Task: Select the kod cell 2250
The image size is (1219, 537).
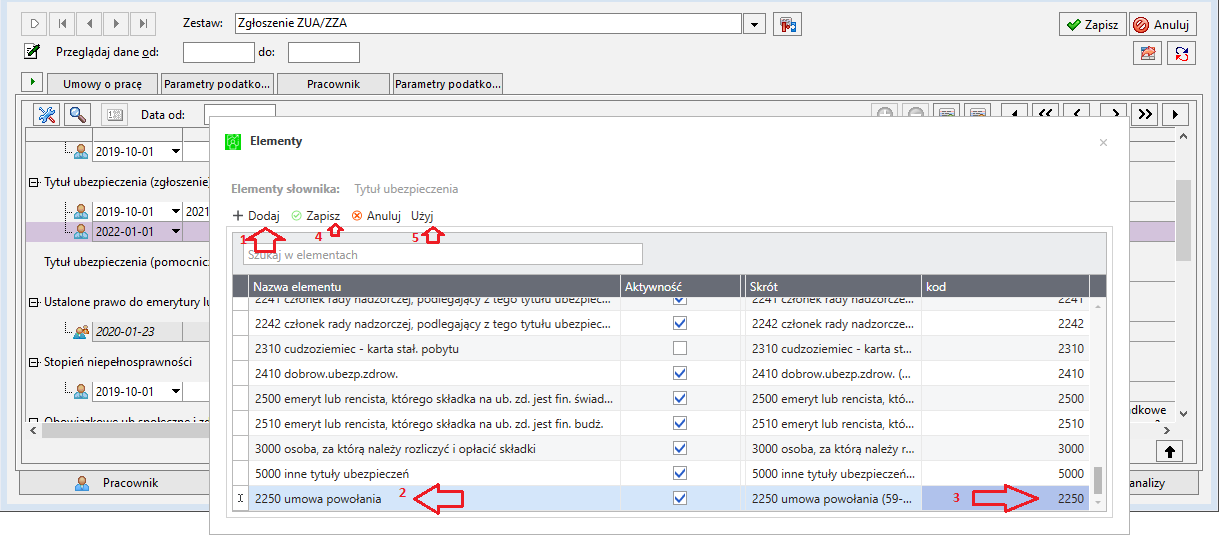Action: [x=1005, y=498]
